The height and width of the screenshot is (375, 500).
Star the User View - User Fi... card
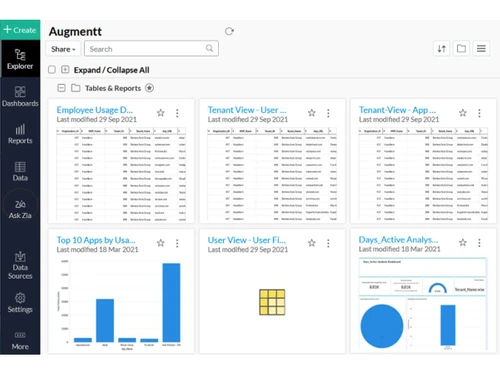coord(312,243)
